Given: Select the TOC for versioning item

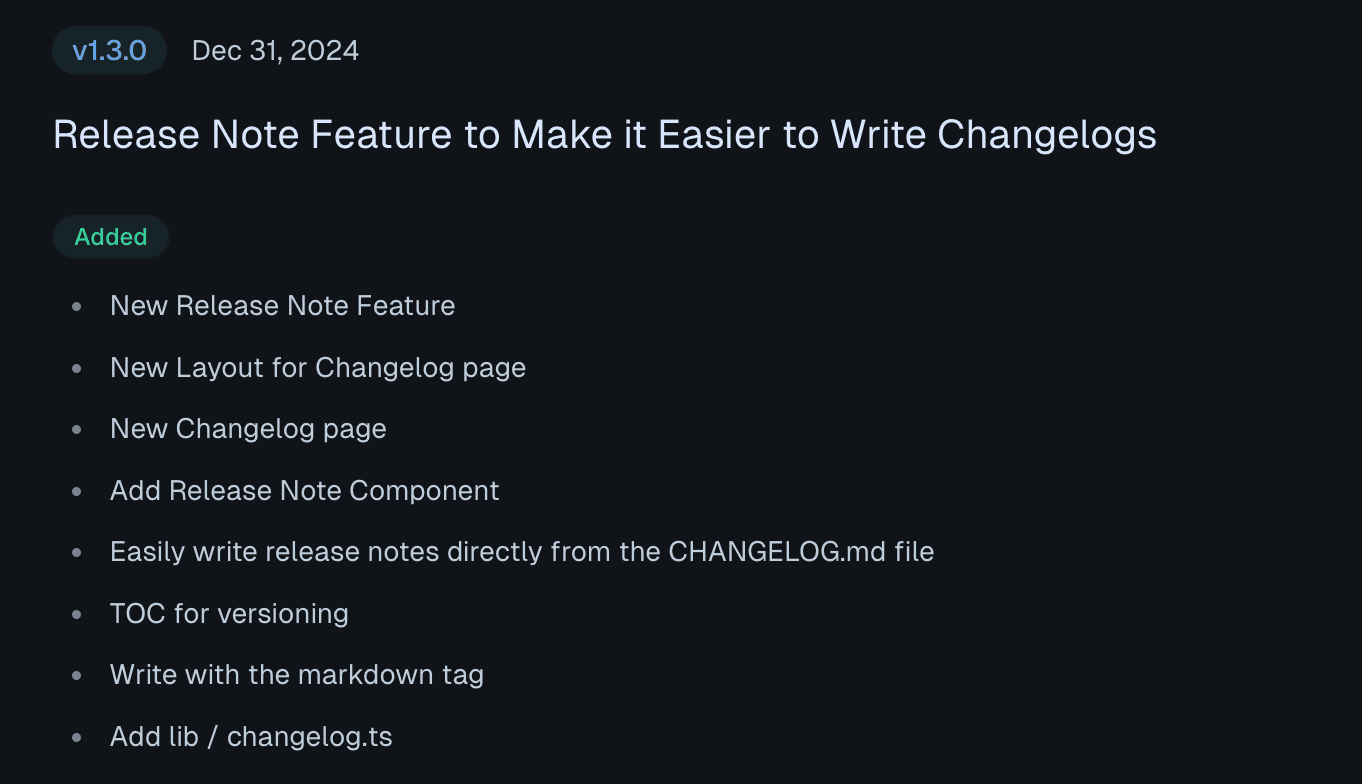Looking at the screenshot, I should (x=229, y=613).
